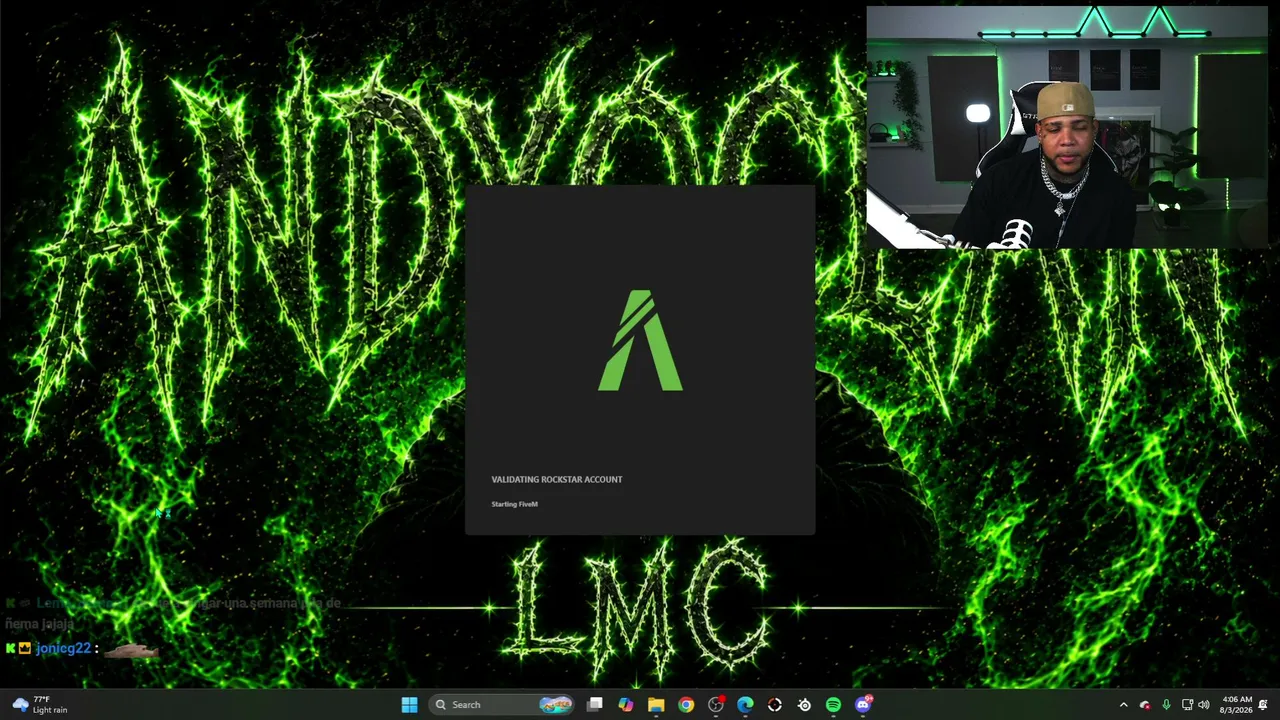The width and height of the screenshot is (1280, 720).
Task: Open File Explorer from the taskbar
Action: tap(656, 705)
